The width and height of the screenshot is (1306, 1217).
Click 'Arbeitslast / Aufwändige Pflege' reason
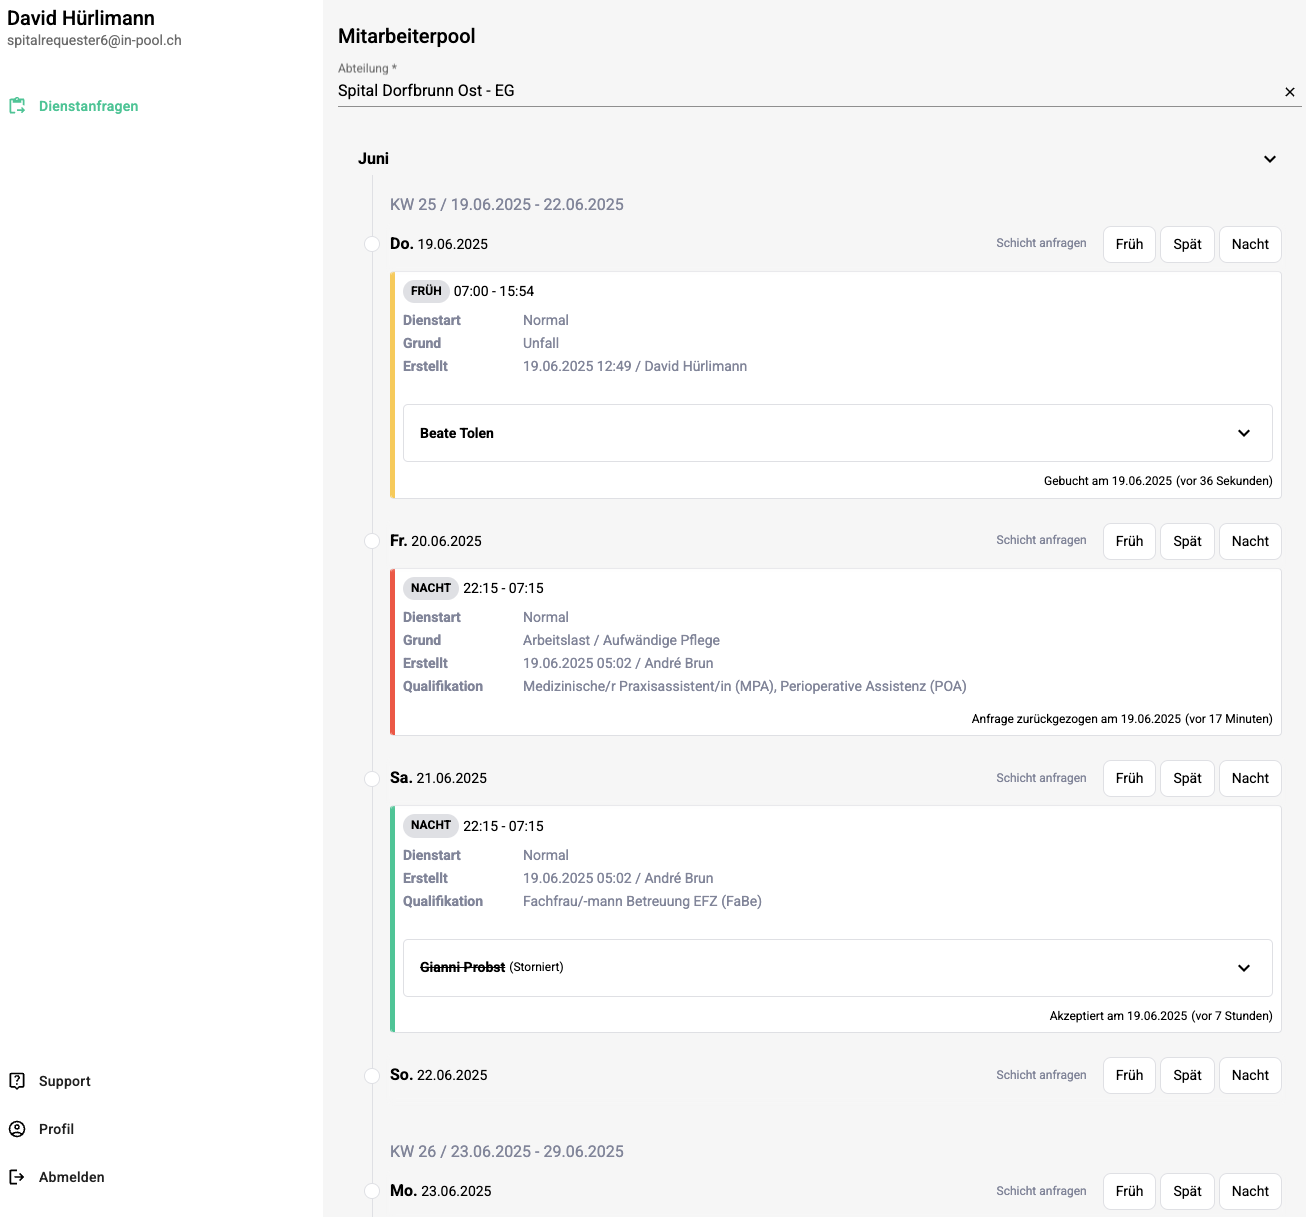click(621, 640)
